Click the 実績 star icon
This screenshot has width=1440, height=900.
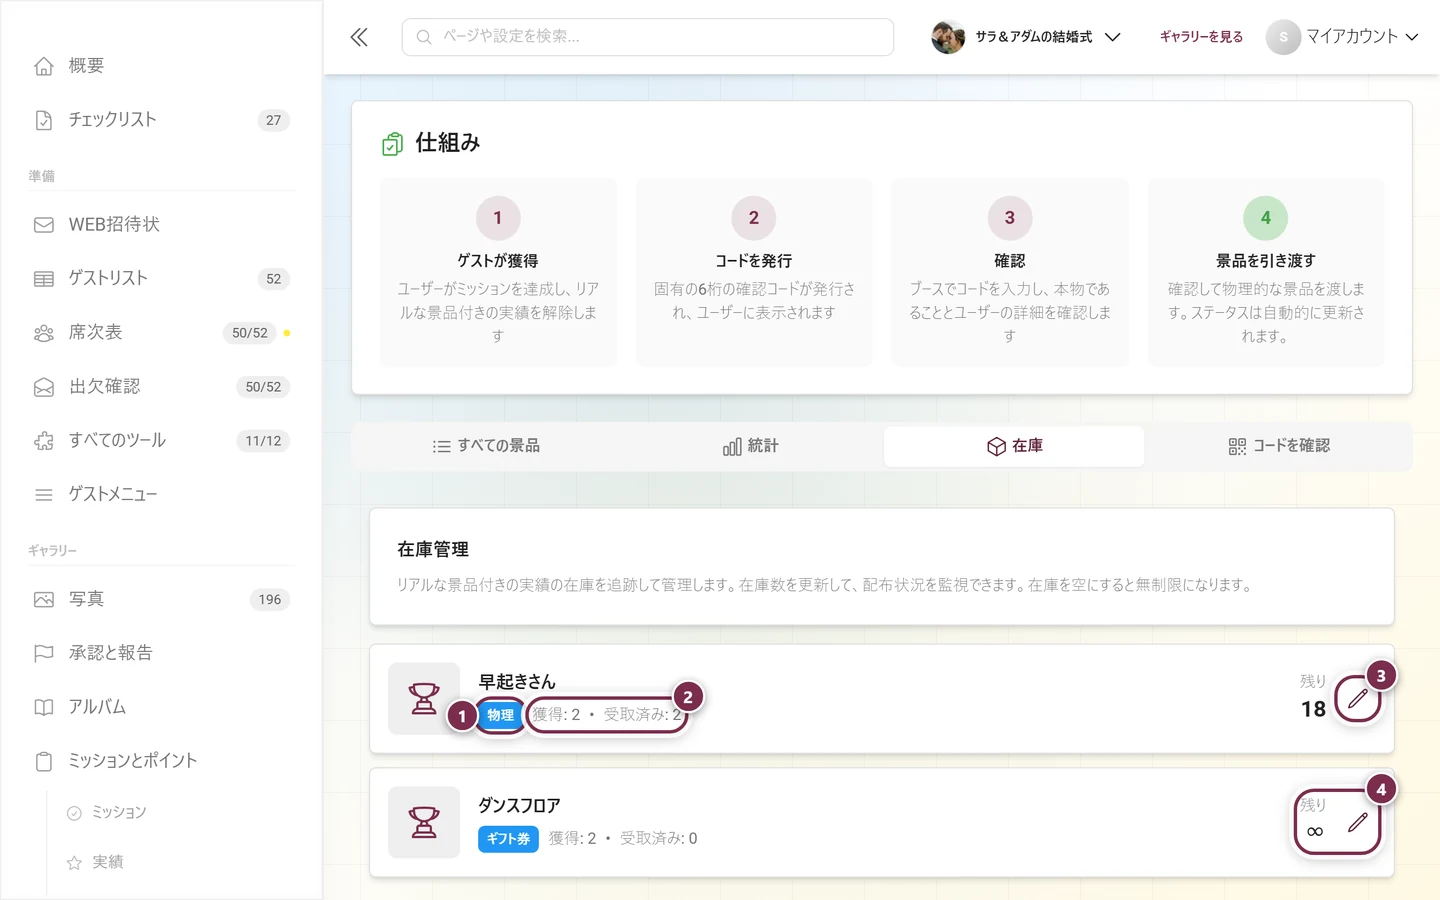(74, 863)
